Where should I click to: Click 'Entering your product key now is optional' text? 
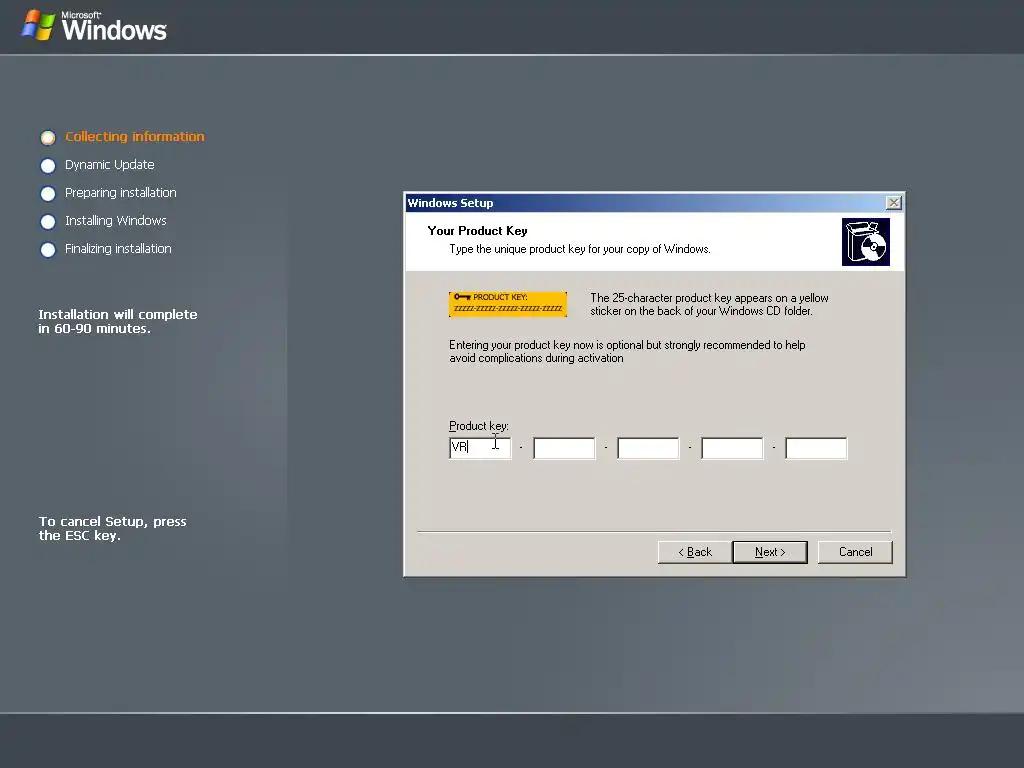627,351
